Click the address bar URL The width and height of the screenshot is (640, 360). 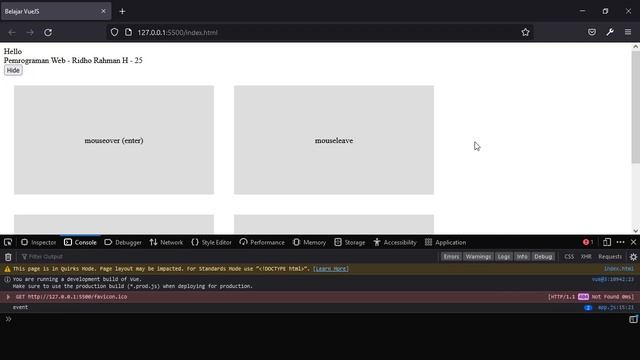coord(178,32)
